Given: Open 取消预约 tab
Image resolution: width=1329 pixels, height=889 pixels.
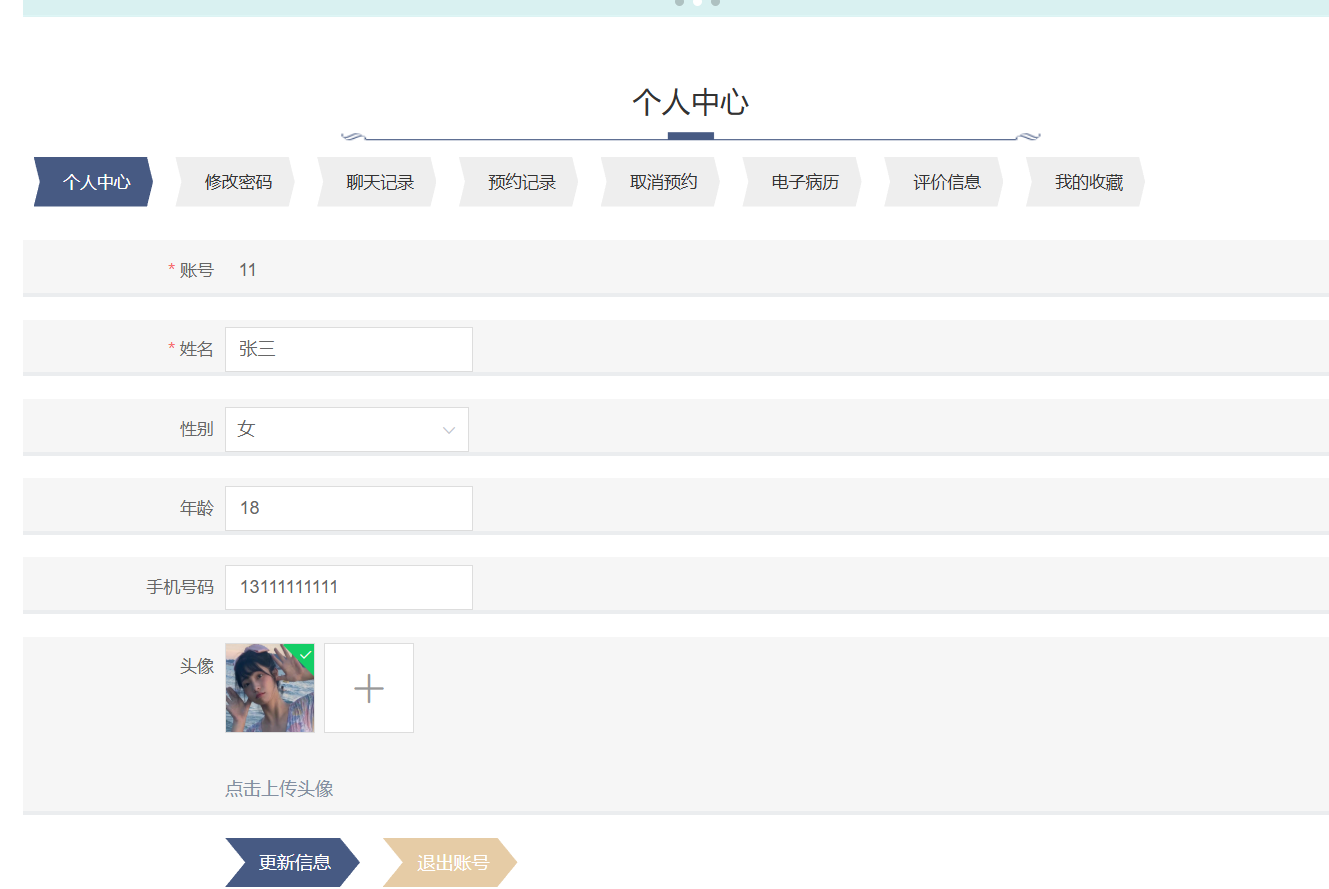Looking at the screenshot, I should (x=663, y=182).
